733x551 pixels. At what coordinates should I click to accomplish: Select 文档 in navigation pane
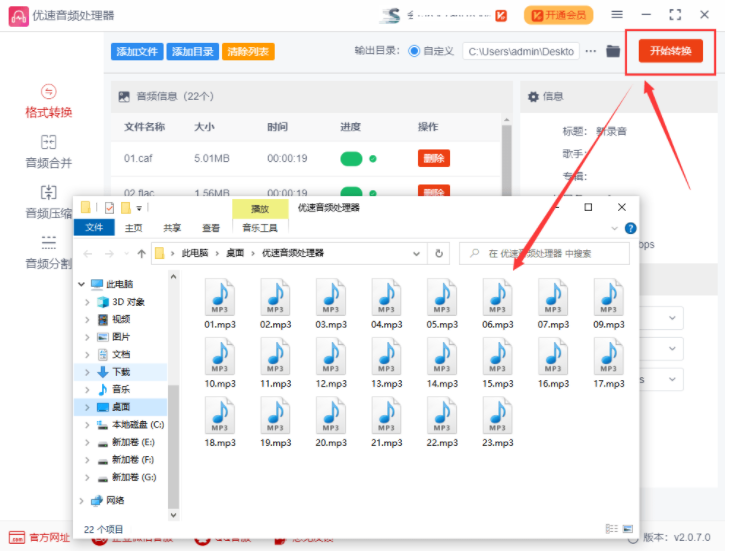coord(121,355)
